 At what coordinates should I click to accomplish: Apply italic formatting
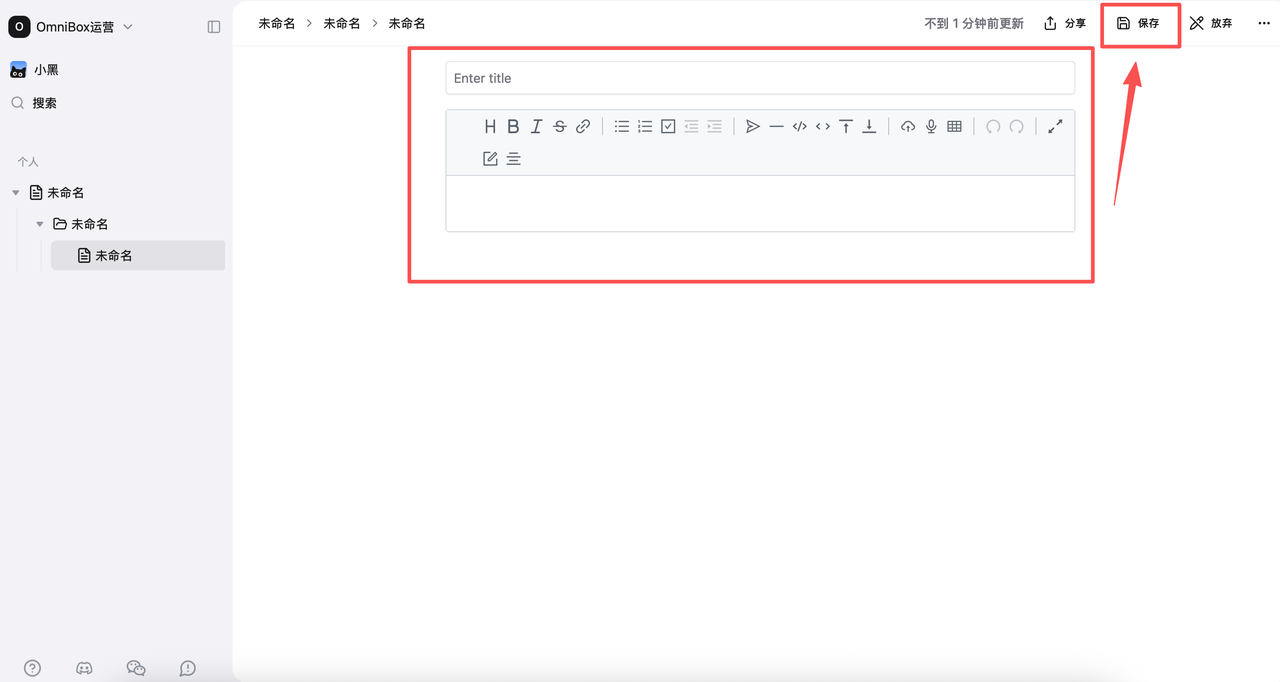536,126
